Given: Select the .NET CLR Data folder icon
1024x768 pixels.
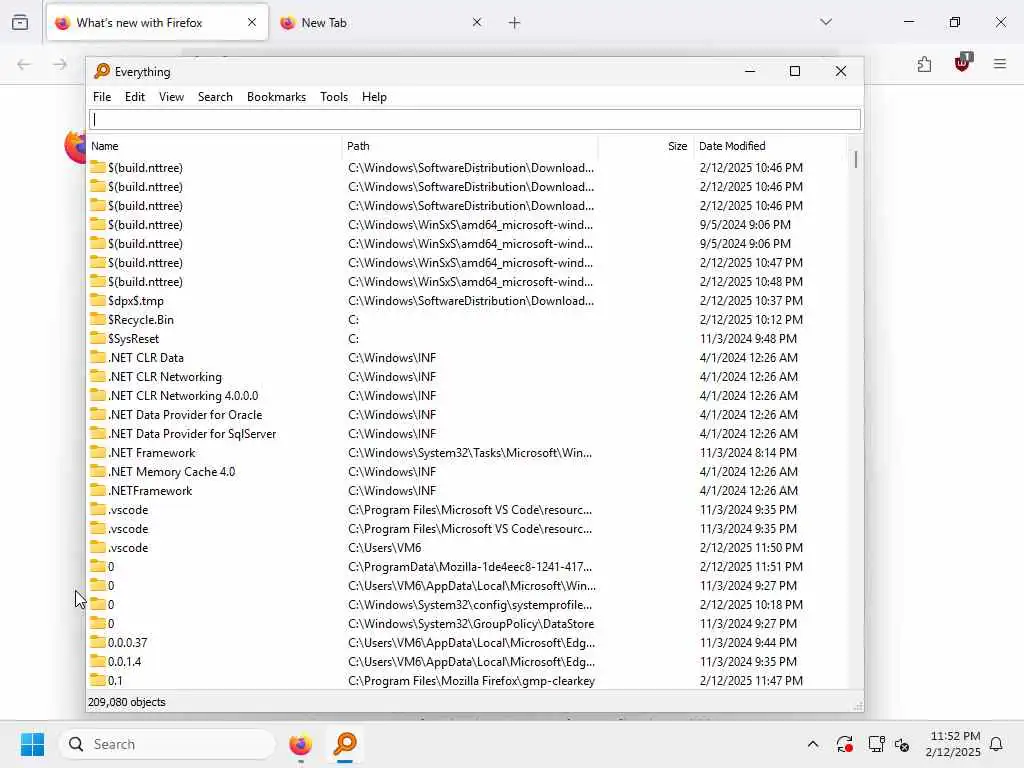Looking at the screenshot, I should click(98, 357).
